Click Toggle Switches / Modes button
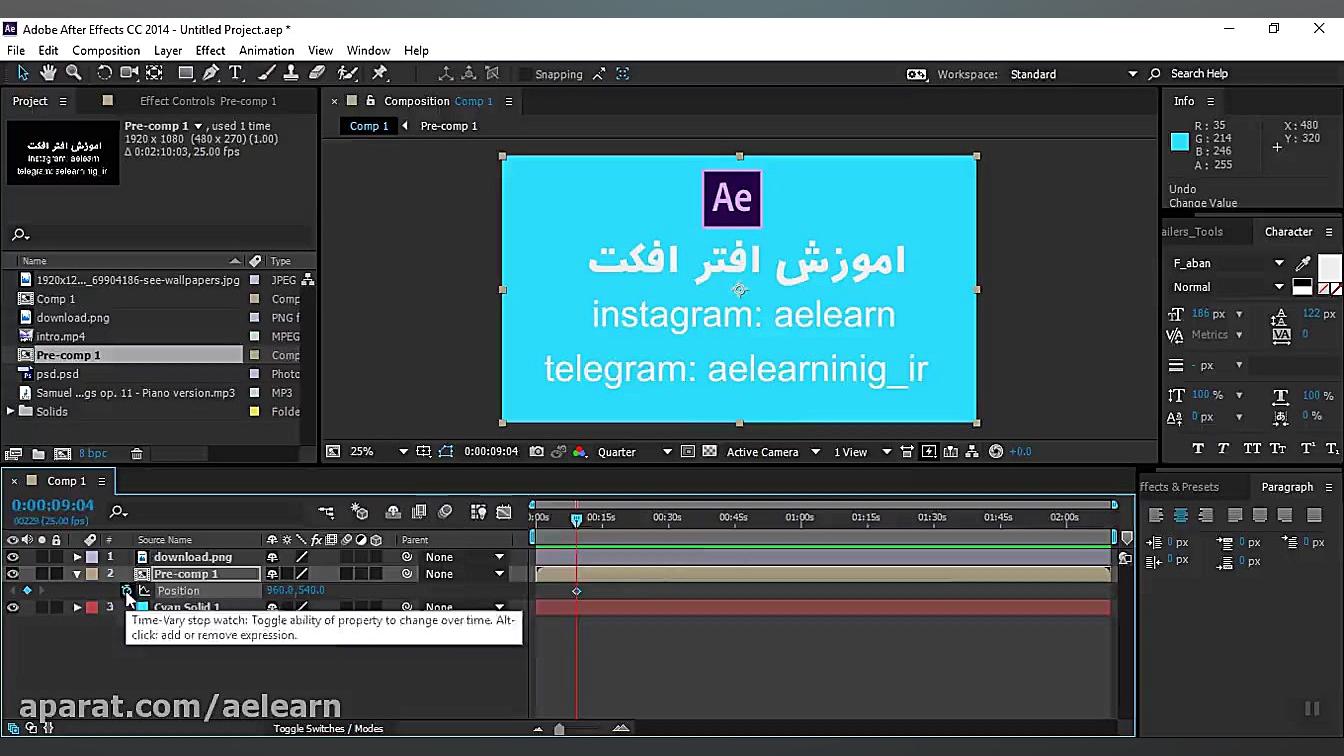 [328, 728]
